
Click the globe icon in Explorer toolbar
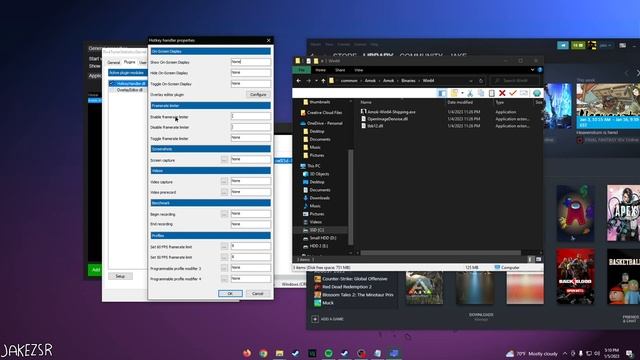tap(537, 93)
